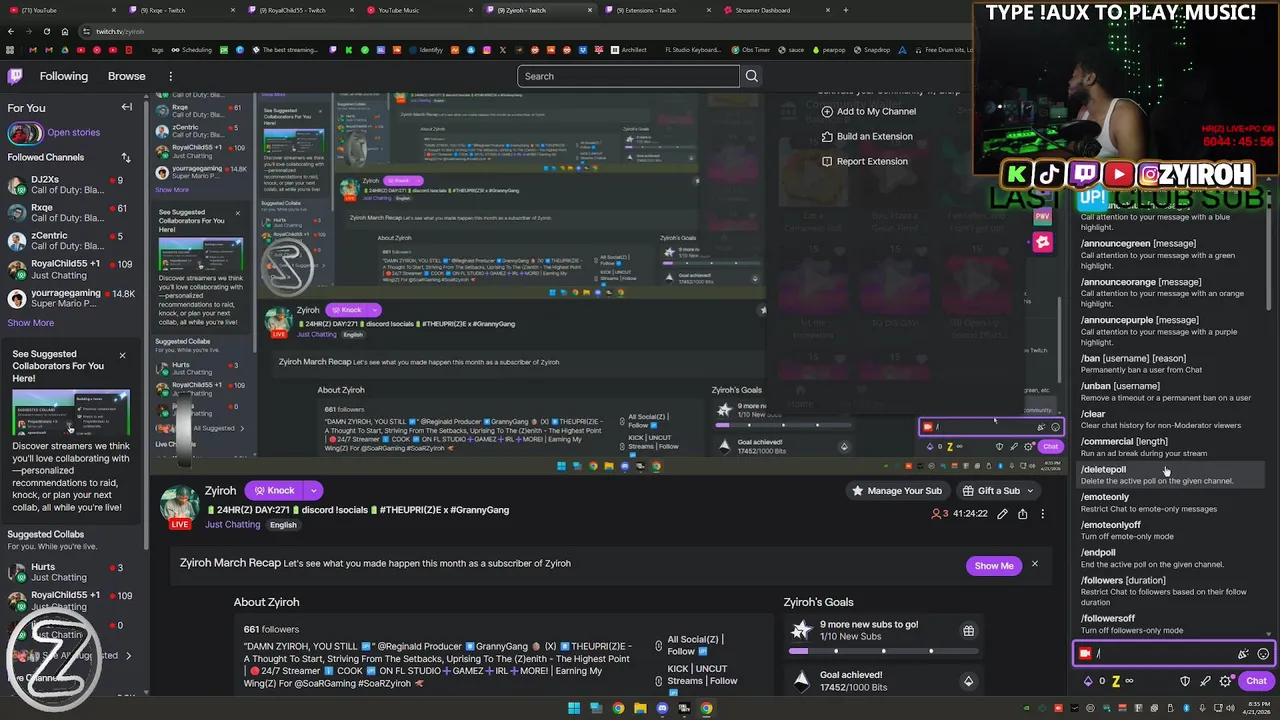Screen dimensions: 1280x720
Task: Sort the Followed Channels list
Action: (x=126, y=157)
